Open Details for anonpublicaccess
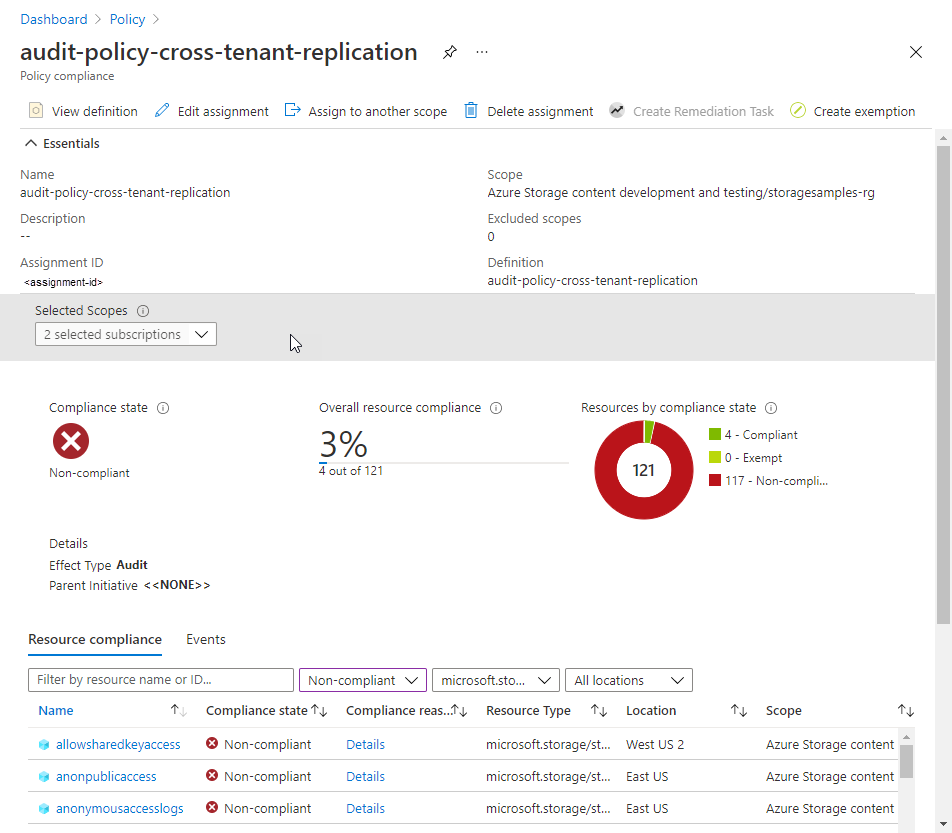 tap(365, 776)
